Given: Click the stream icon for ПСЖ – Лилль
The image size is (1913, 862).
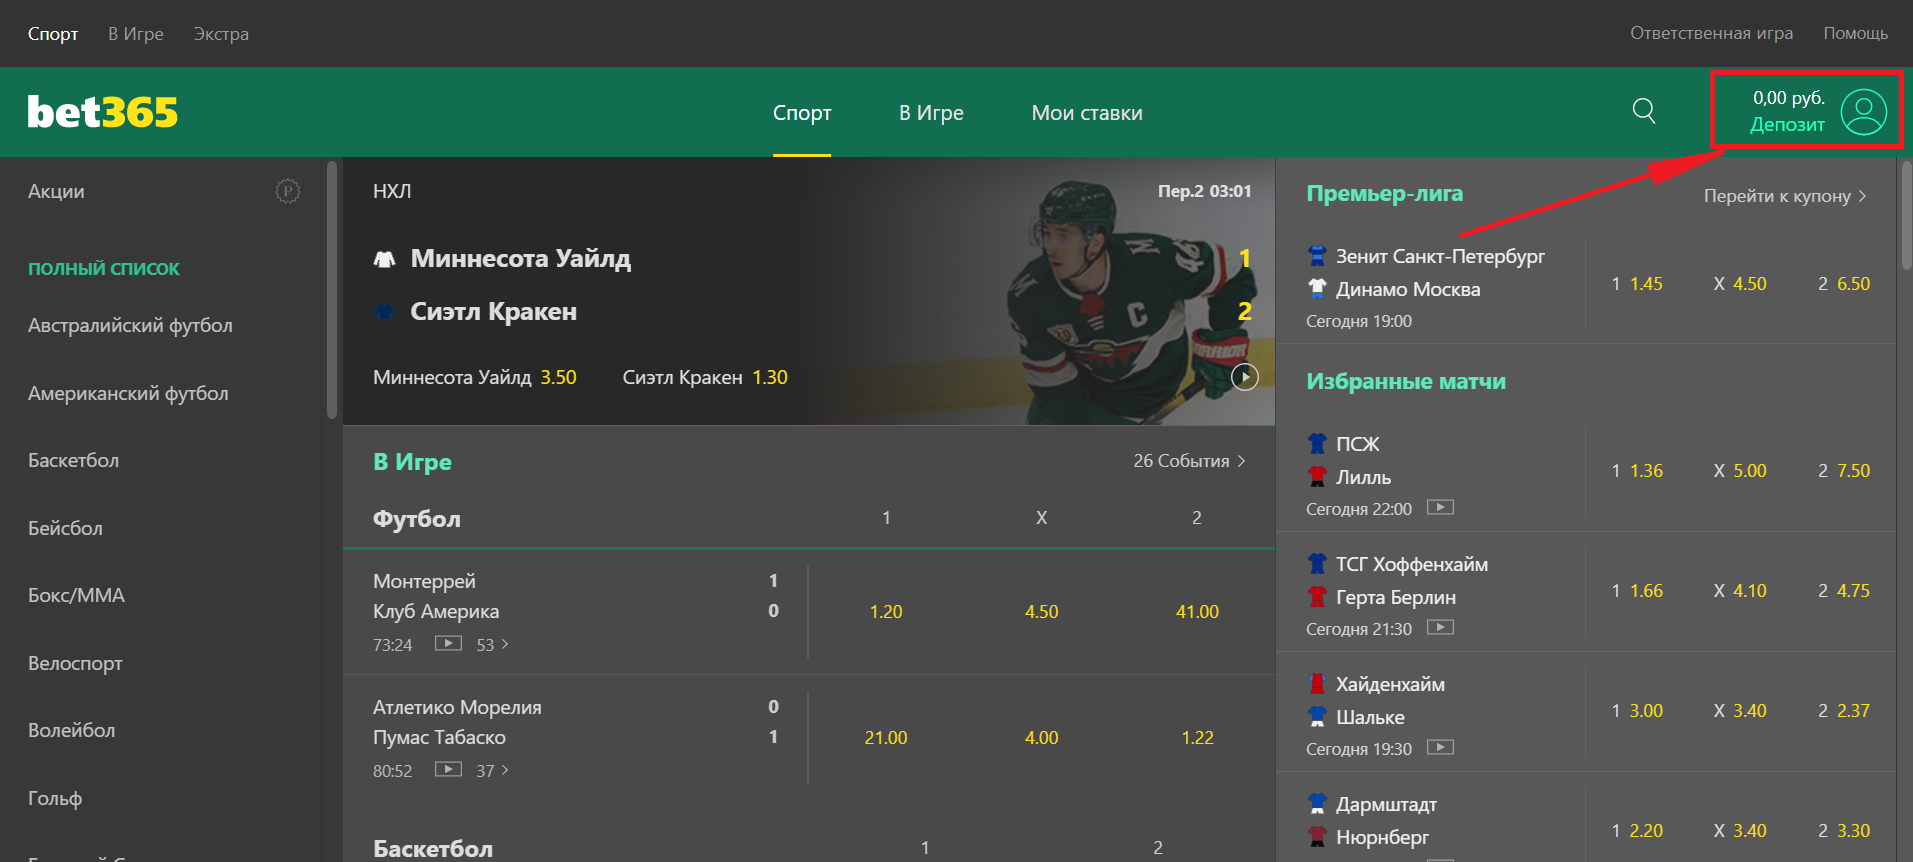Looking at the screenshot, I should click(x=1440, y=507).
